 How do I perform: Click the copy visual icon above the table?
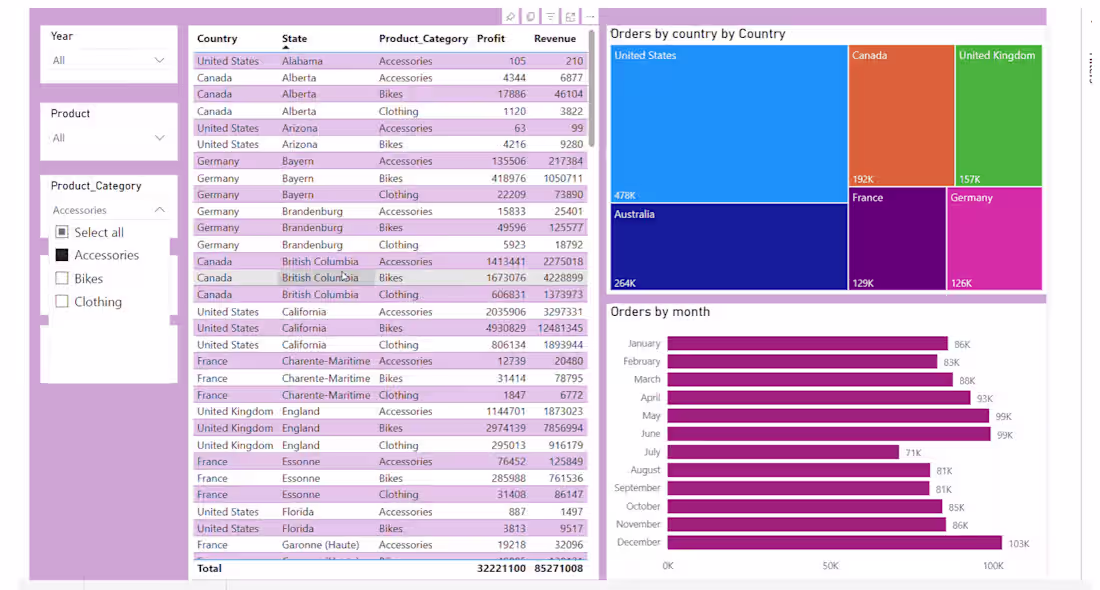(x=530, y=16)
